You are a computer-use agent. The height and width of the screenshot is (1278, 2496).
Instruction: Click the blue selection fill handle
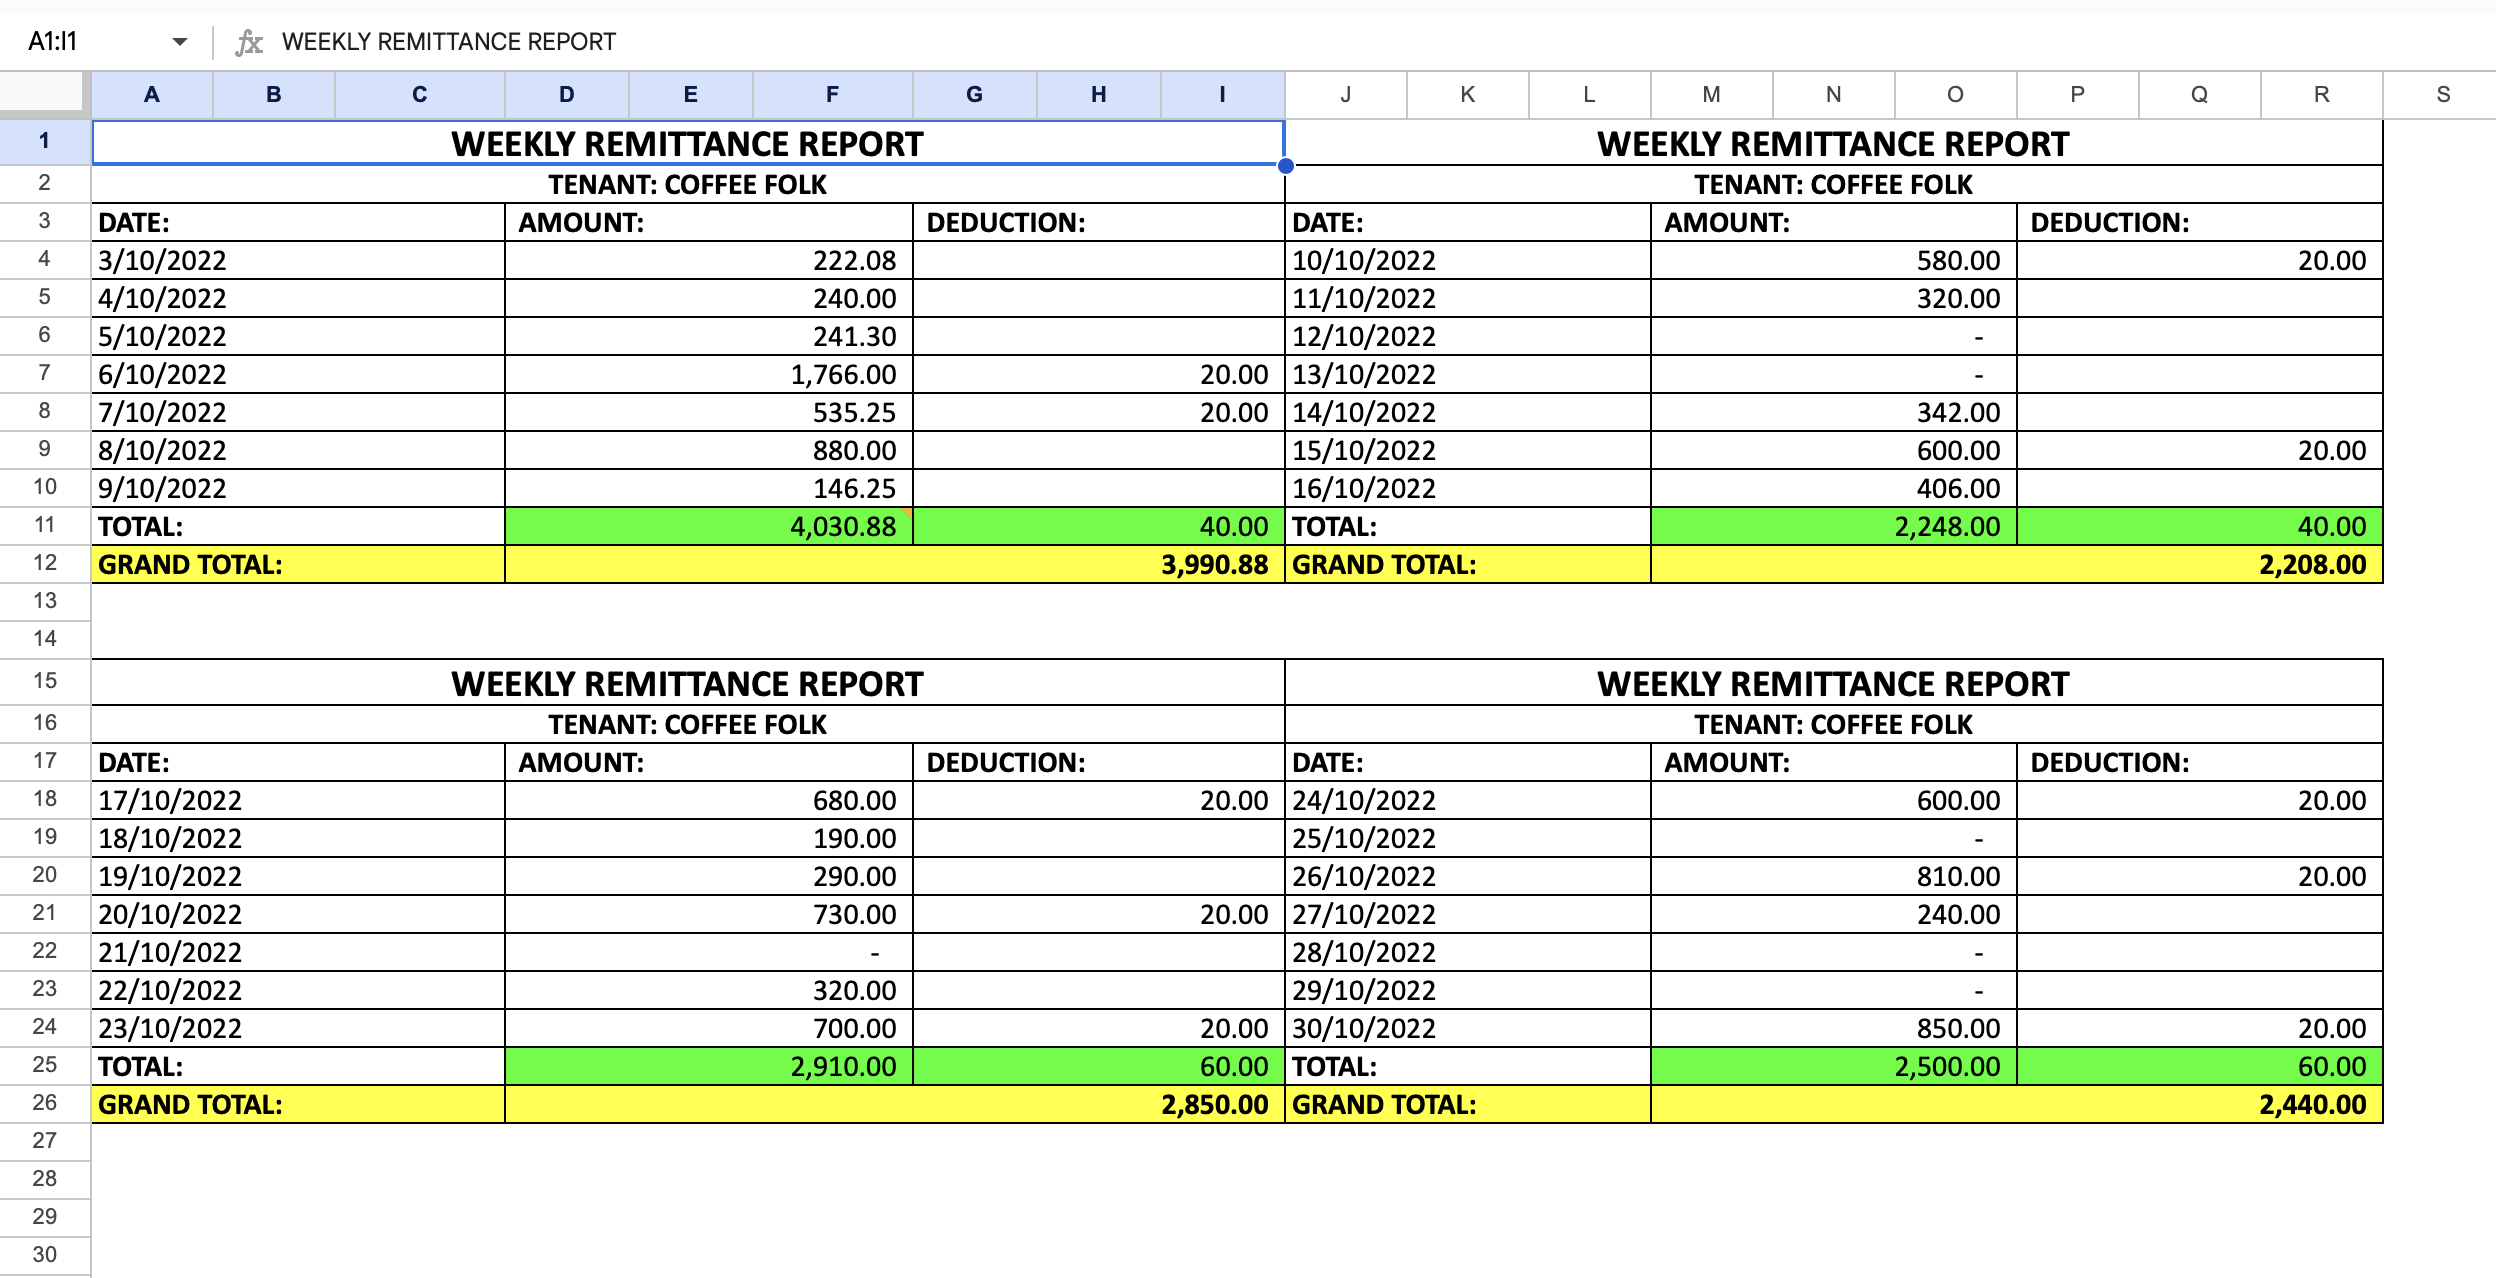point(1286,166)
